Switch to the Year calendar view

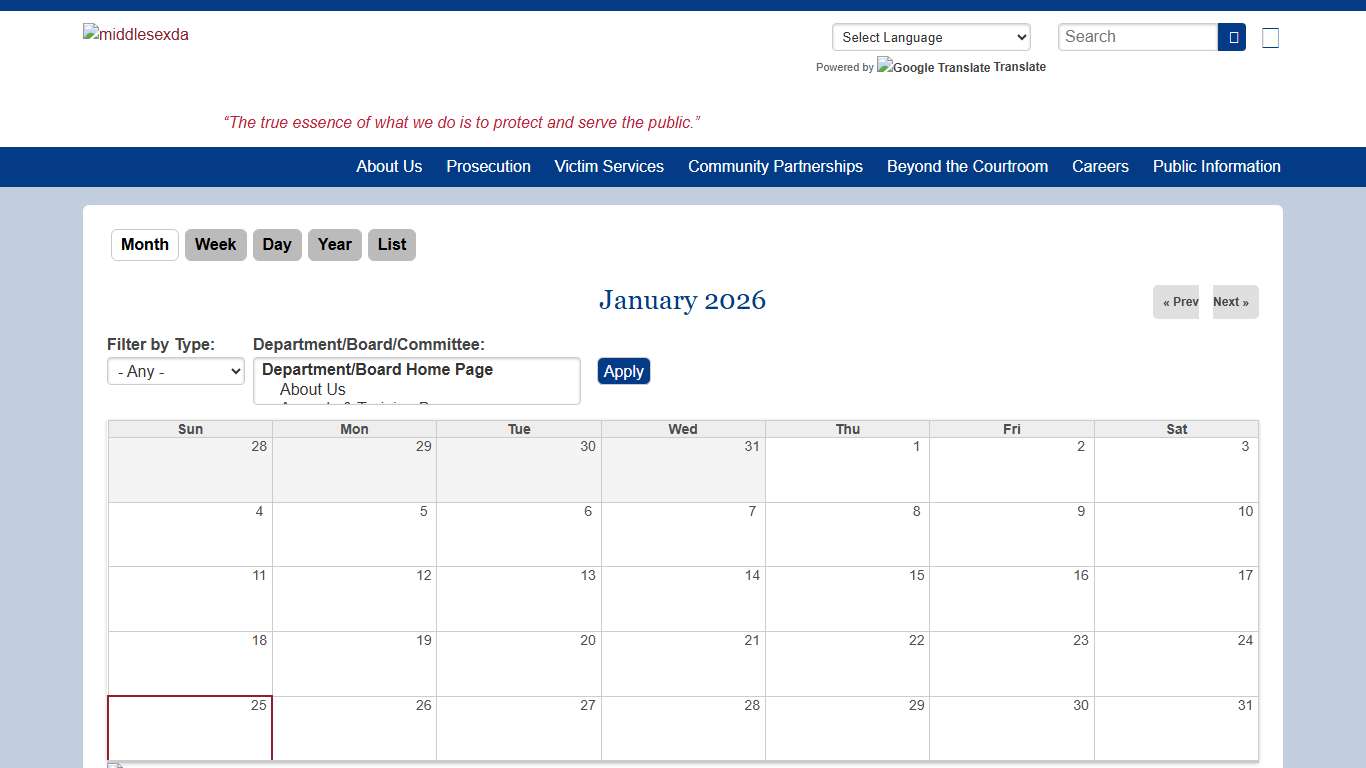pyautogui.click(x=334, y=244)
